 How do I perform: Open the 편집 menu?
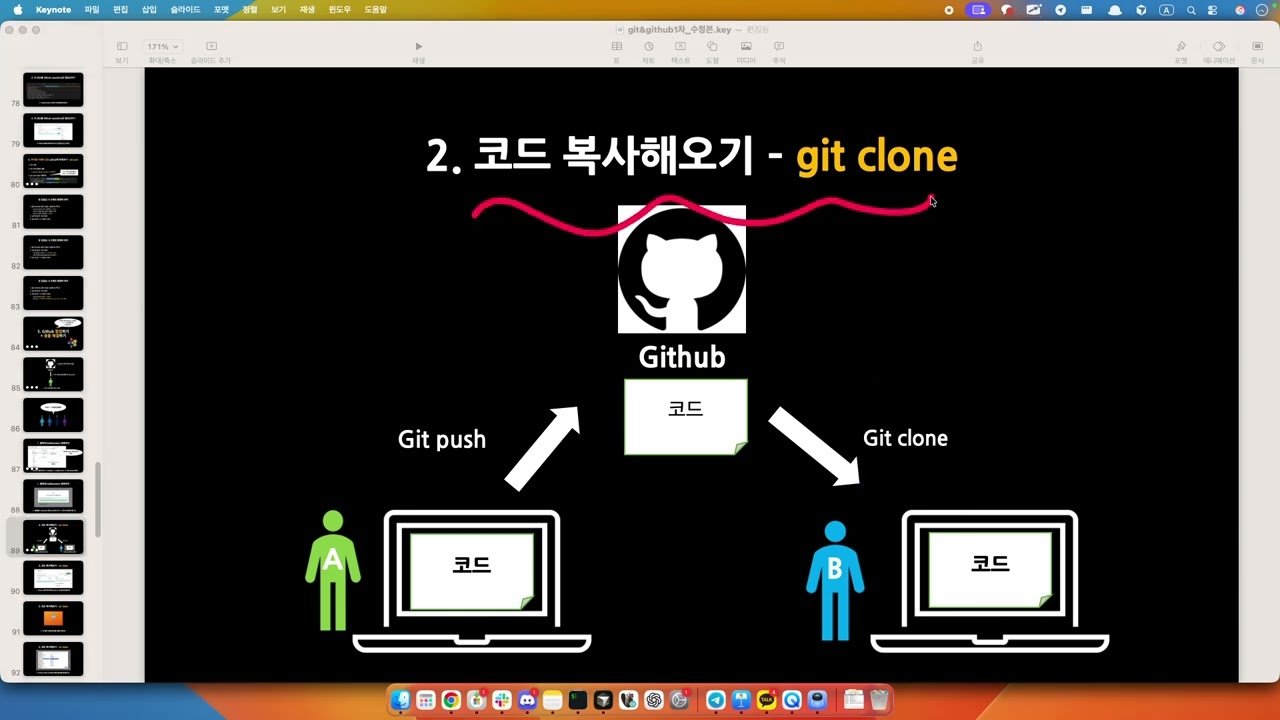(x=121, y=9)
